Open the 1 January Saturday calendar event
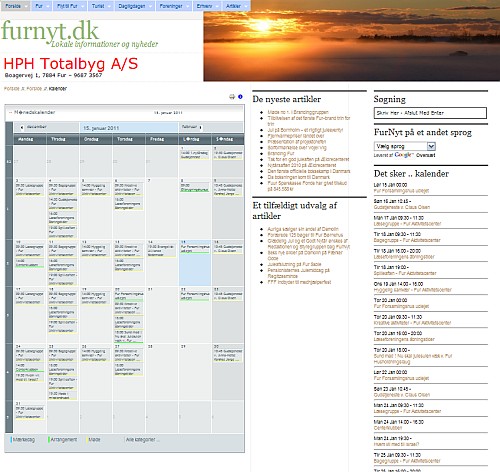This screenshot has width=500, height=472. tap(195, 155)
